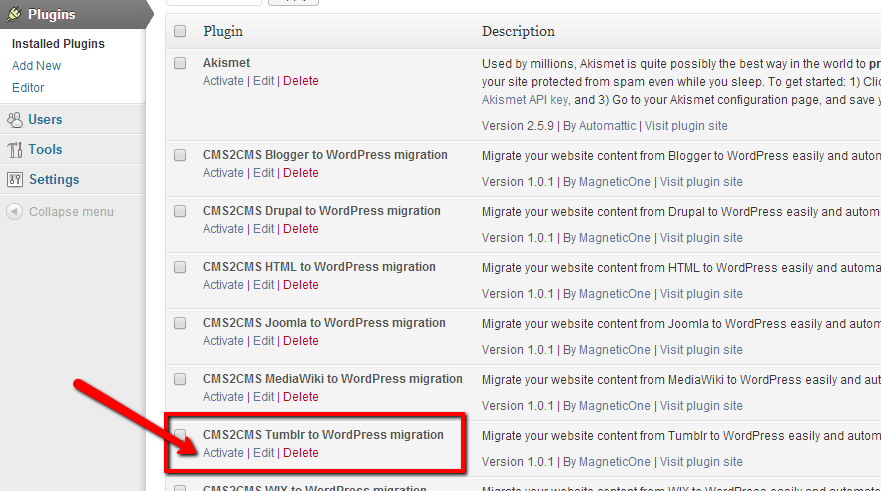Click the Settings sliders icon in sidebar
Viewport: 881px width, 491px height.
[x=15, y=180]
